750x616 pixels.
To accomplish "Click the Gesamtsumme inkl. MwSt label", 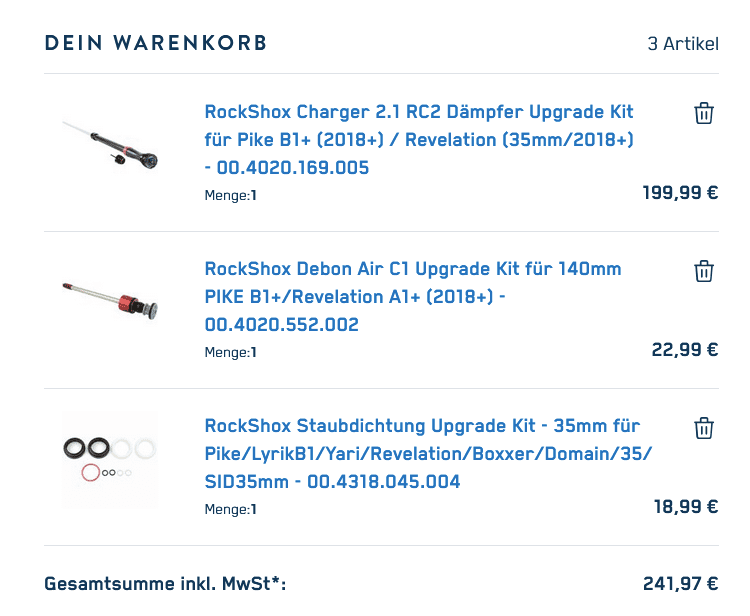I will (165, 583).
